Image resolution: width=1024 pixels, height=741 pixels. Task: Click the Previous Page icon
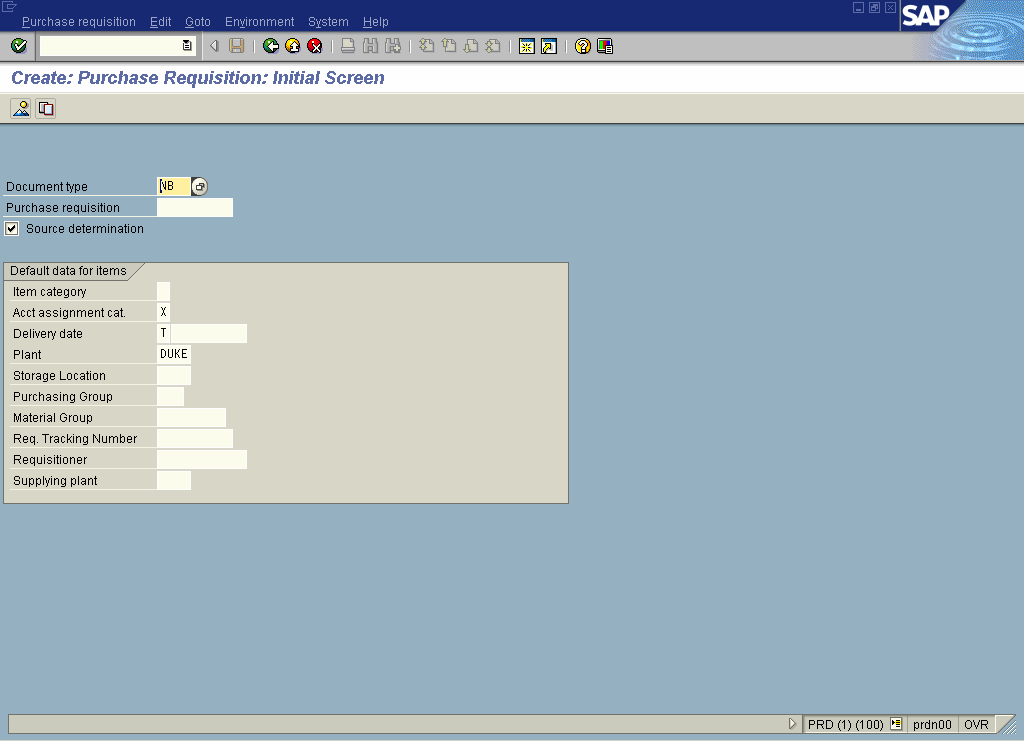pos(449,46)
